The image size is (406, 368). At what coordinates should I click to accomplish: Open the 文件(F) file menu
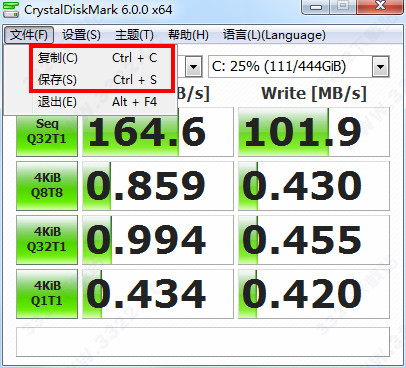29,35
